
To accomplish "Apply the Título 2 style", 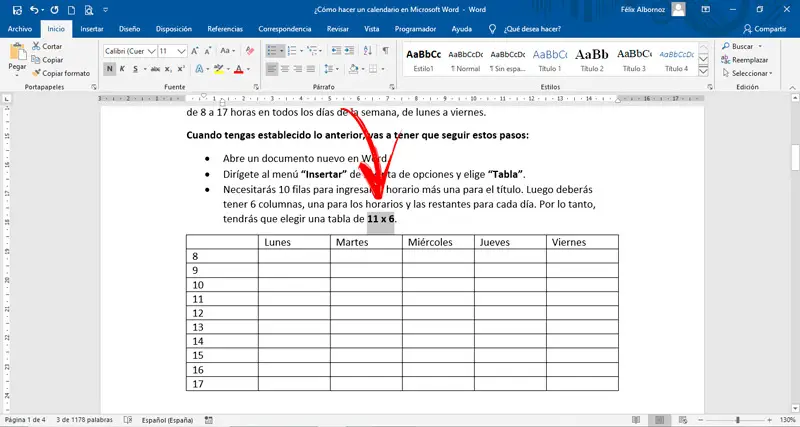I will tap(592, 59).
